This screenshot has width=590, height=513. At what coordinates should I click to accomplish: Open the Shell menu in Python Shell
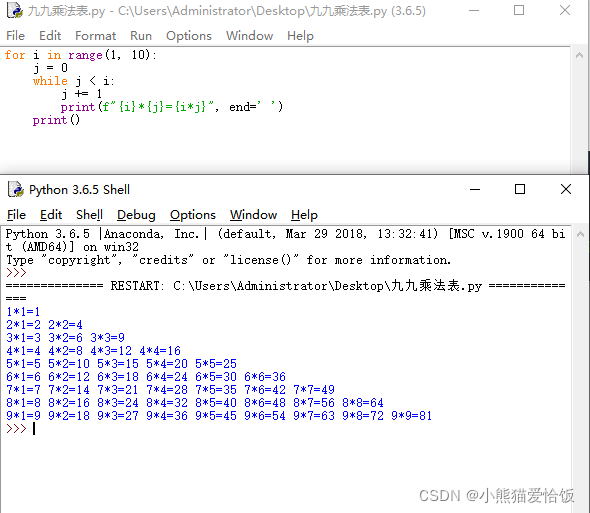pos(90,215)
